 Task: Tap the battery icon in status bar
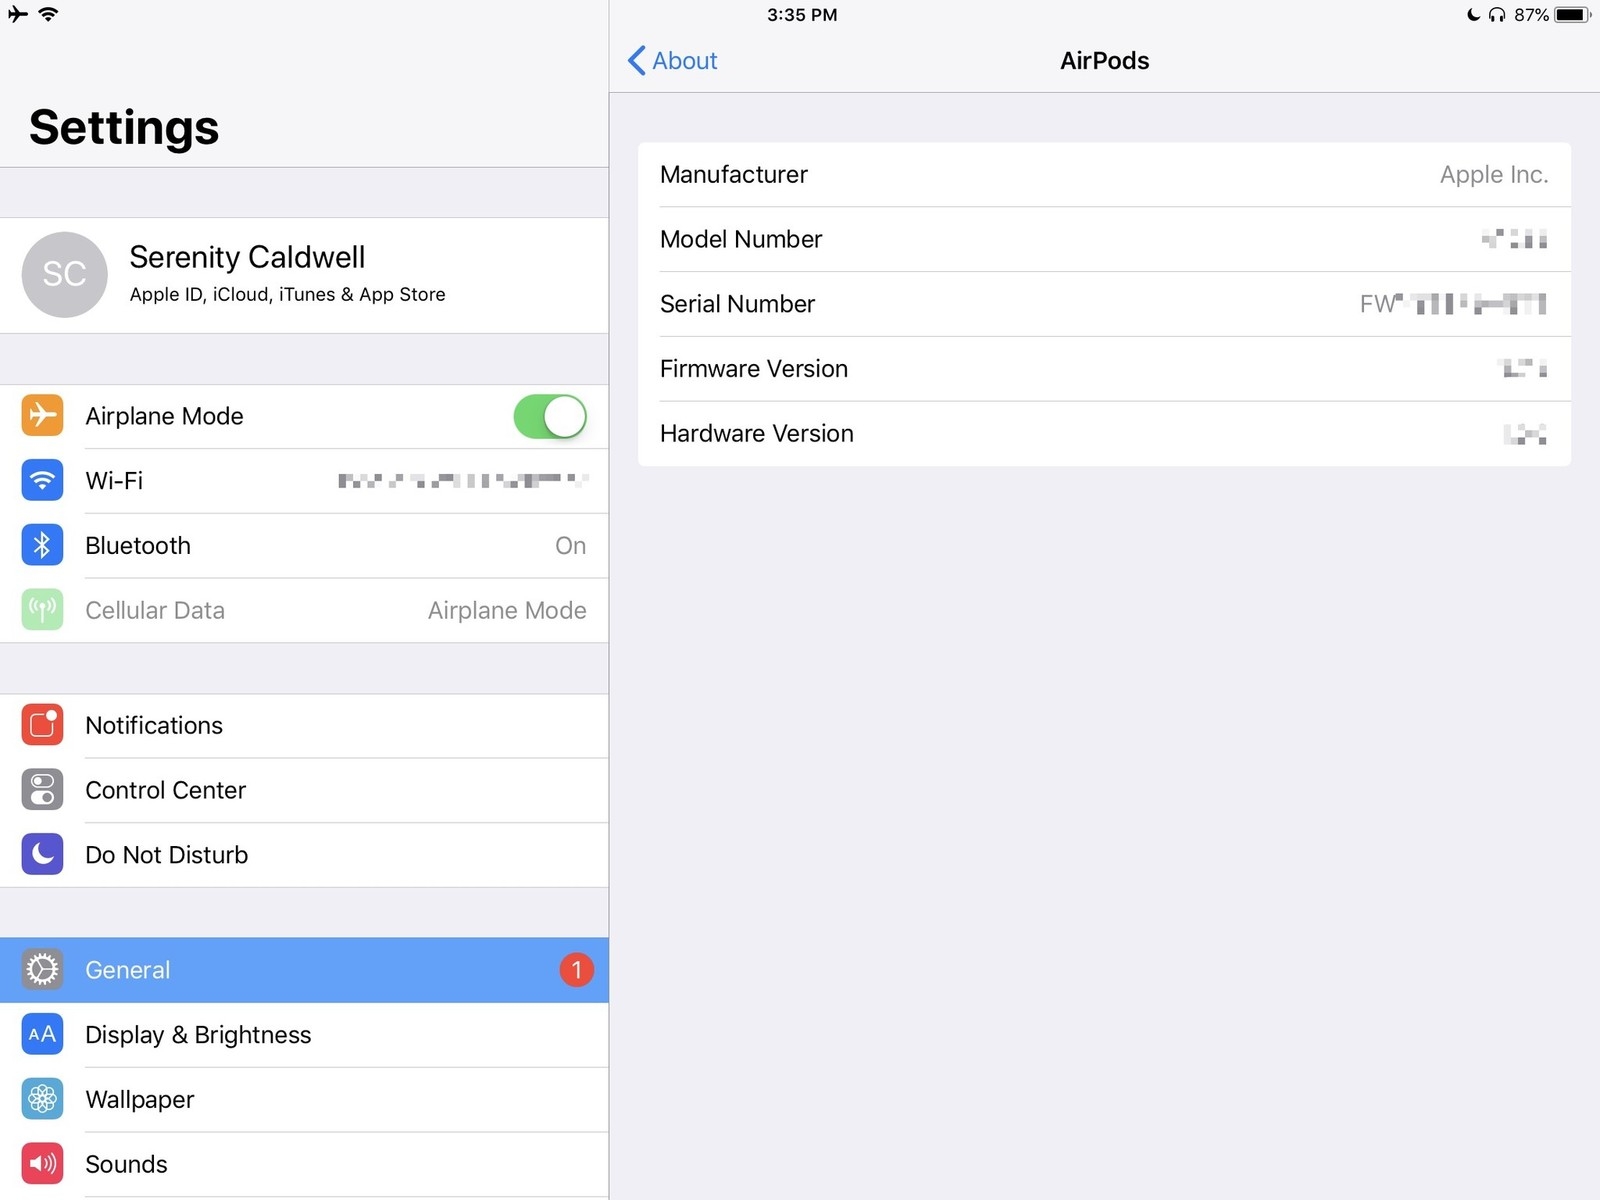[x=1572, y=15]
